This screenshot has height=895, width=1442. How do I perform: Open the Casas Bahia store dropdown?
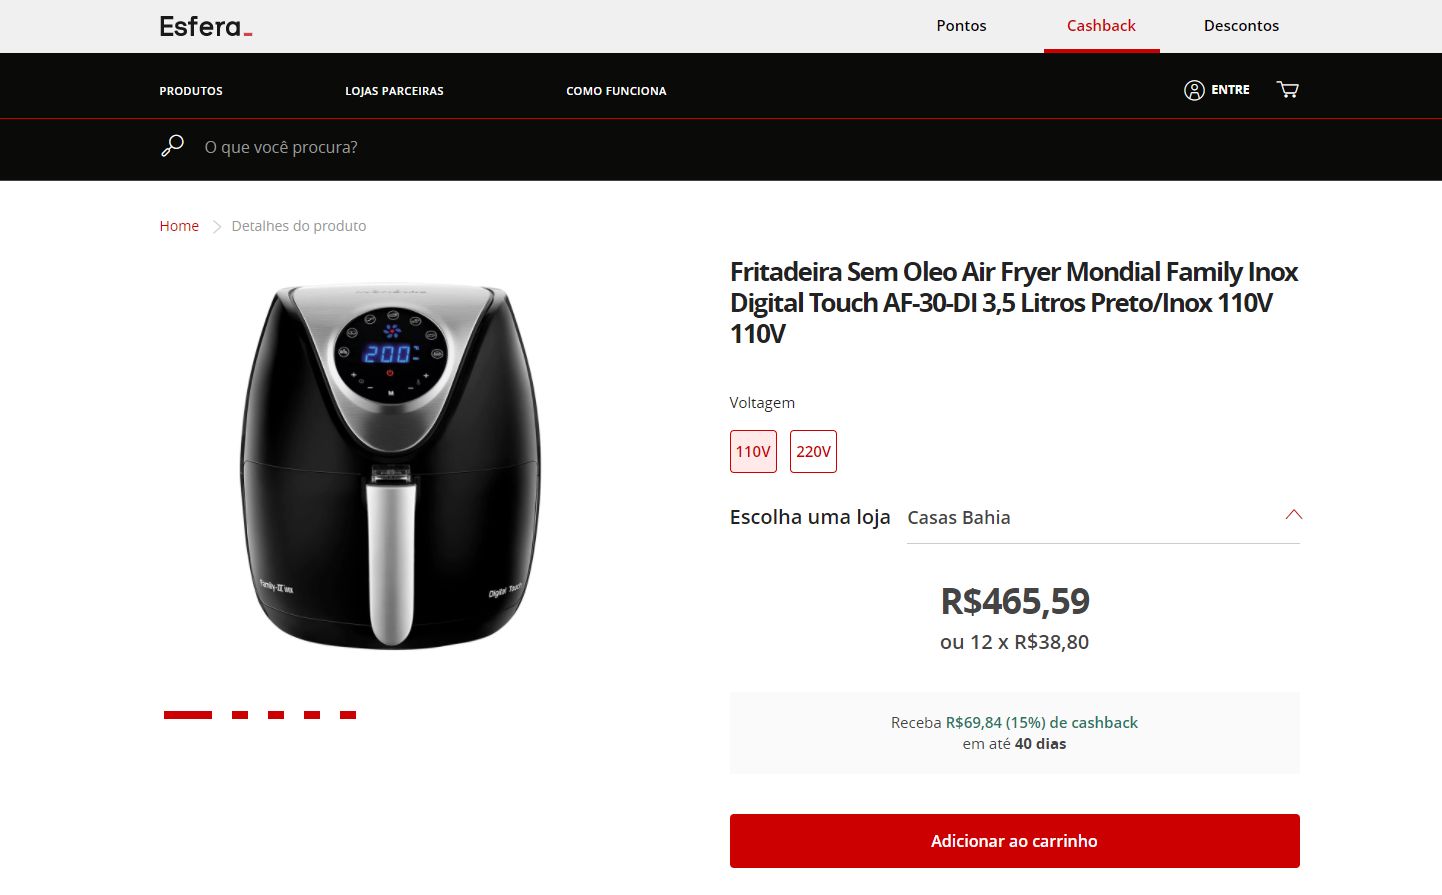(x=1103, y=518)
